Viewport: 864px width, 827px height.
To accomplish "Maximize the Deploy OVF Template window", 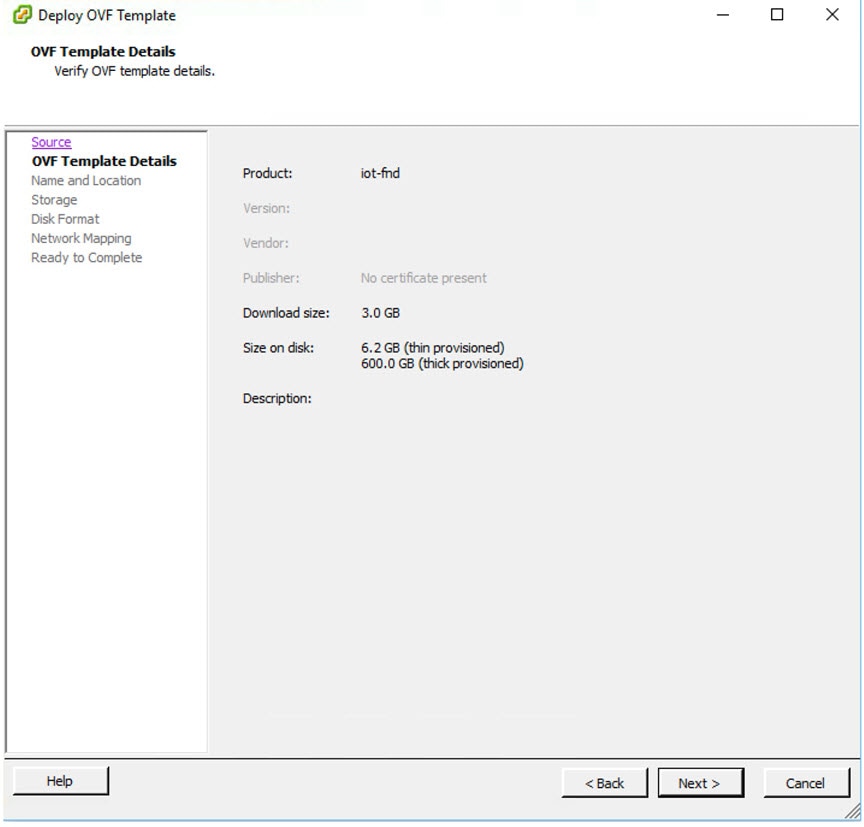I will tap(777, 15).
